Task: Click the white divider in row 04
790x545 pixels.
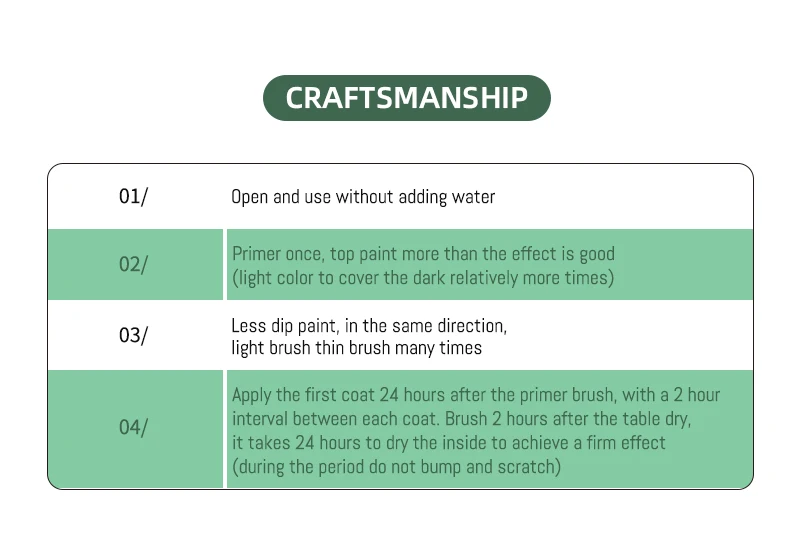Action: [225, 428]
